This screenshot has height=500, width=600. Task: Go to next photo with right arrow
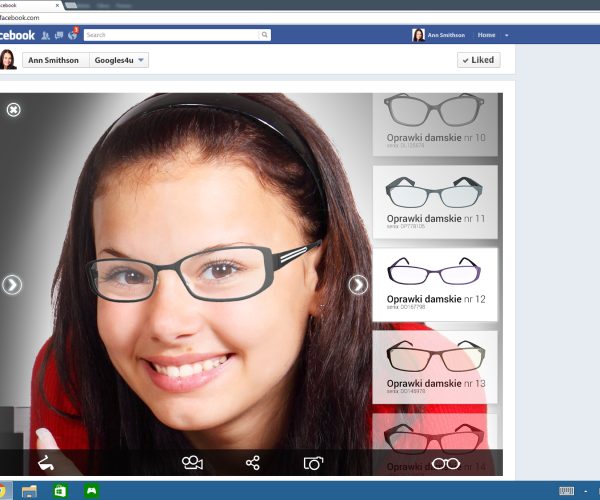(358, 285)
